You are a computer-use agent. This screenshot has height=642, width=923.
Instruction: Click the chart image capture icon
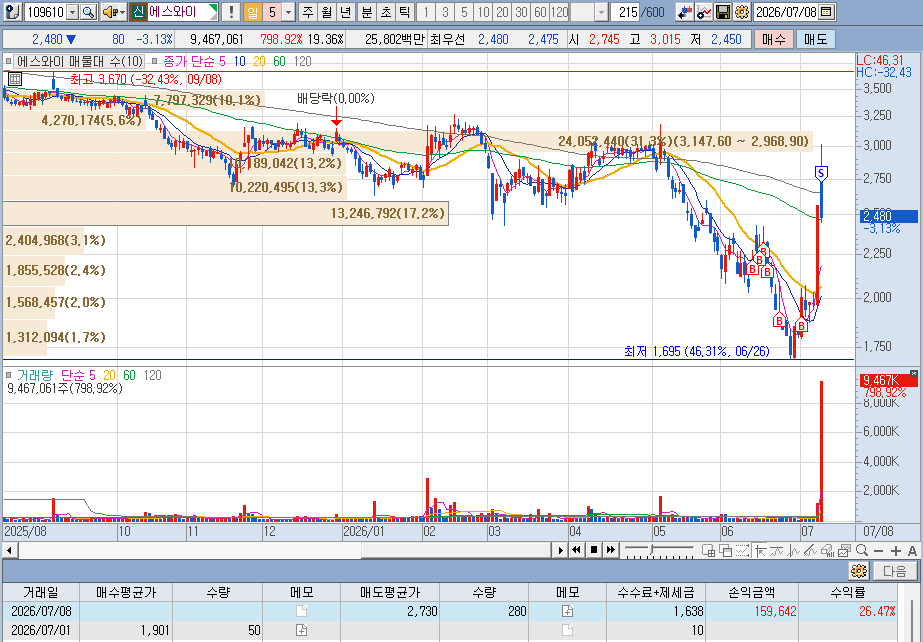click(x=845, y=551)
